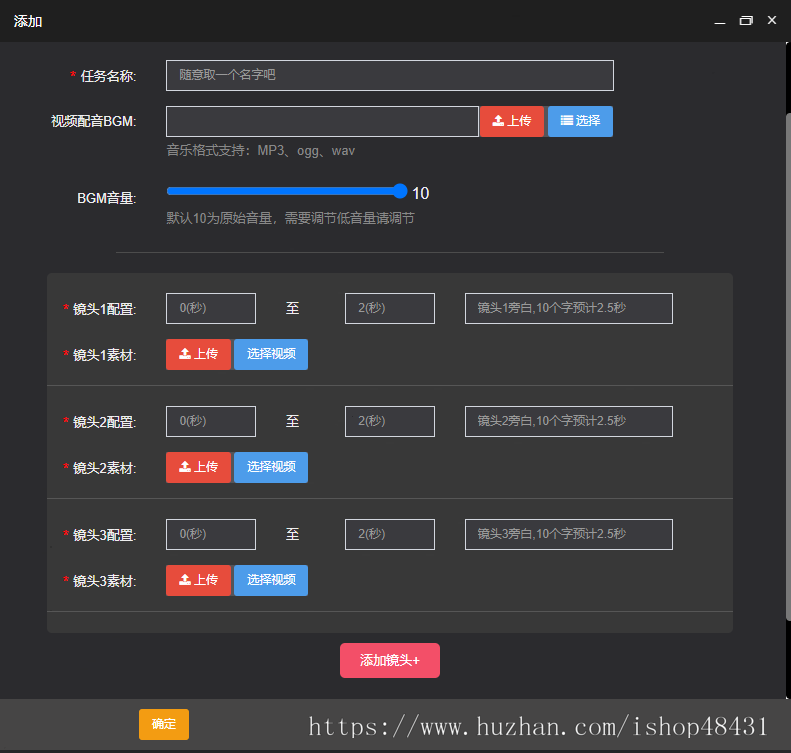
Task: Confirm with the orange 确定 button
Action: point(164,724)
